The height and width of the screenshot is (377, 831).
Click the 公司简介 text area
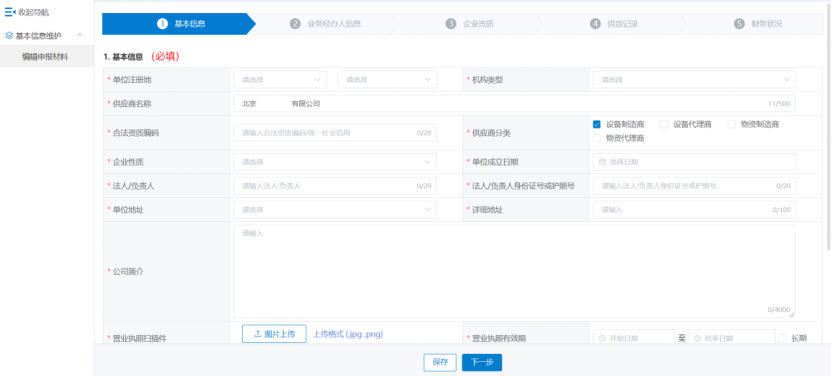tap(514, 271)
